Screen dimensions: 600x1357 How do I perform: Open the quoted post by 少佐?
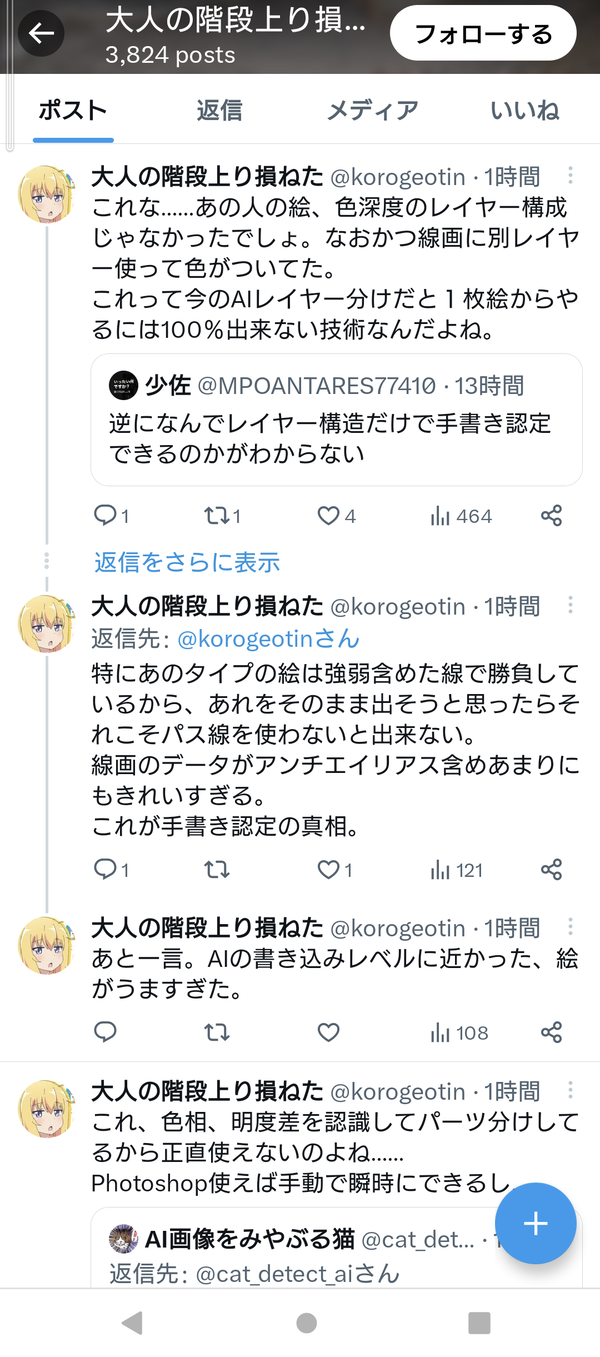pyautogui.click(x=336, y=419)
